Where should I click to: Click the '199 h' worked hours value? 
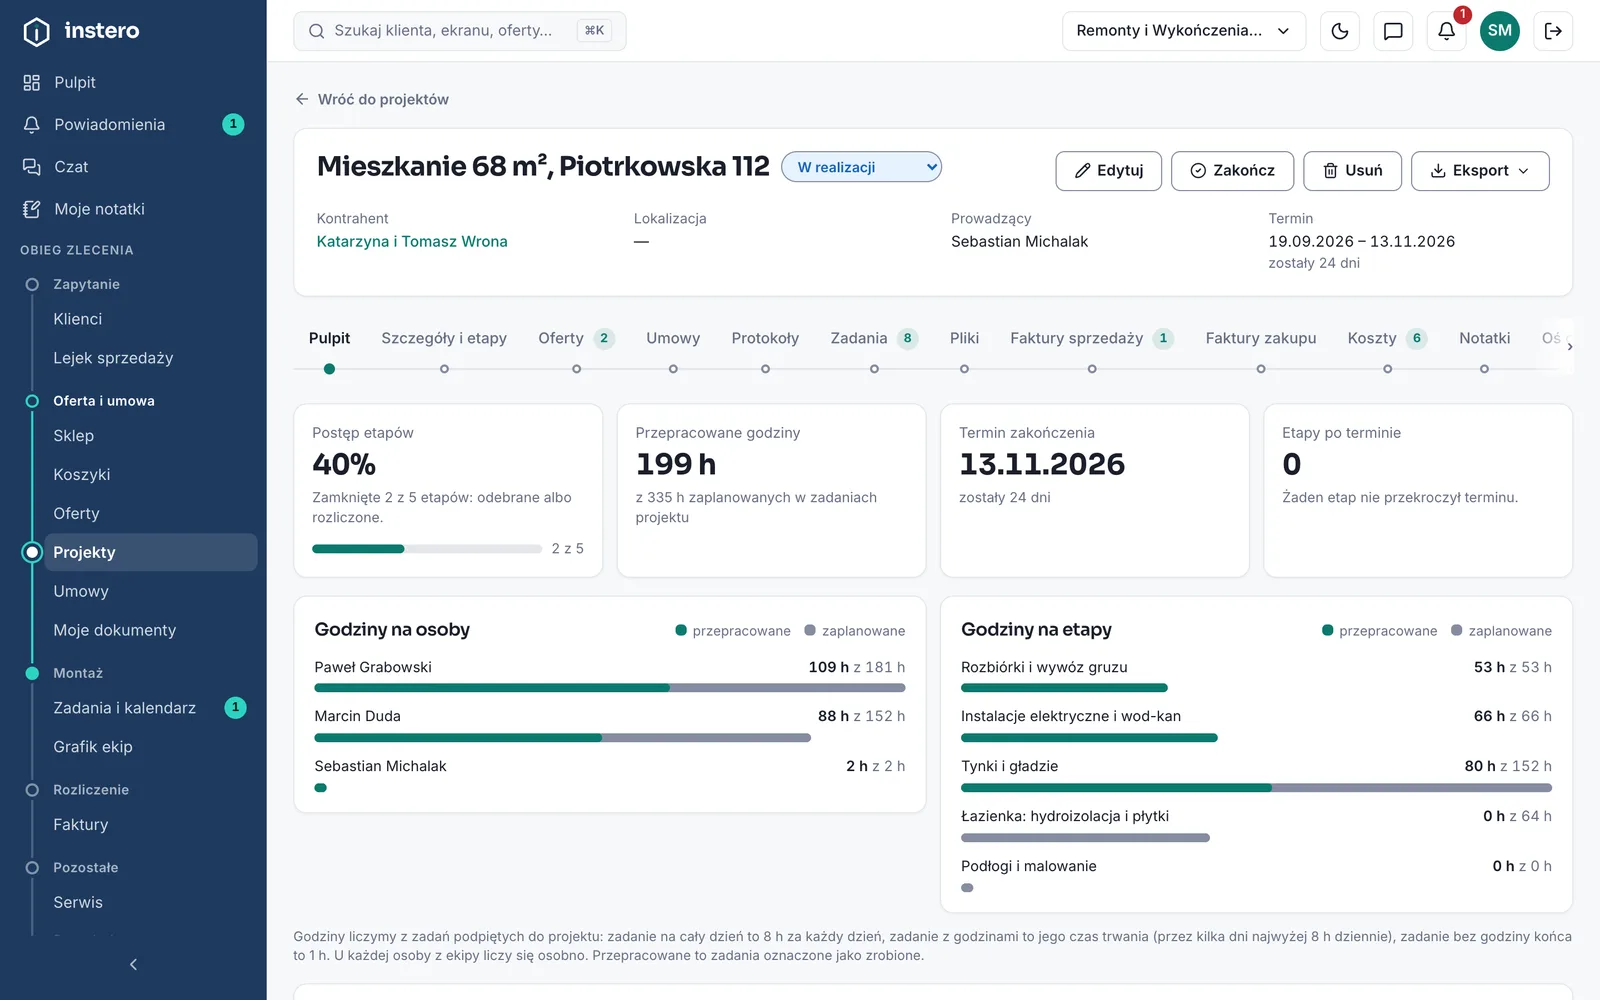tap(676, 464)
